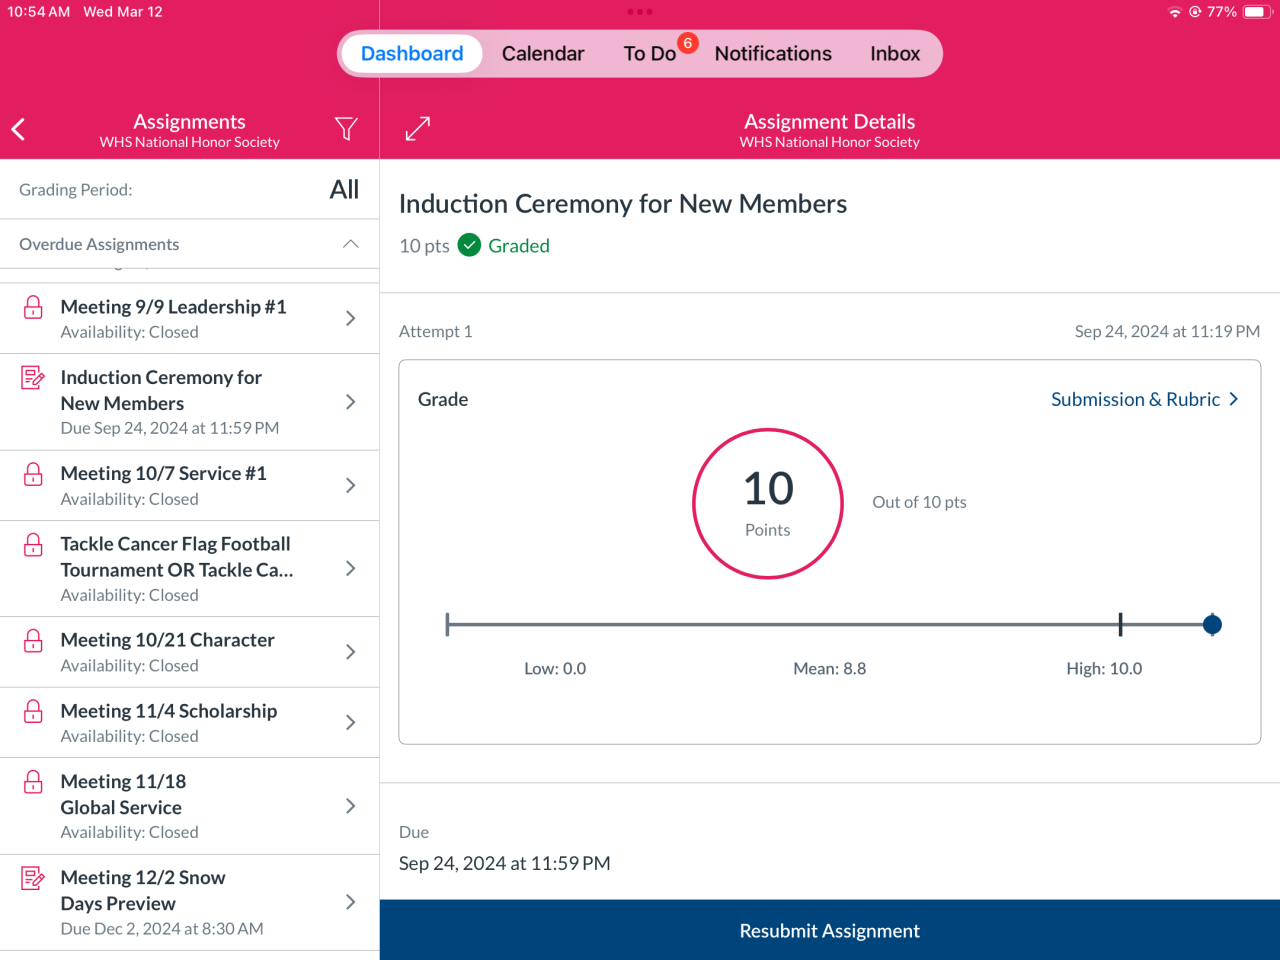
Task: Open the To Do tab
Action: pos(650,54)
